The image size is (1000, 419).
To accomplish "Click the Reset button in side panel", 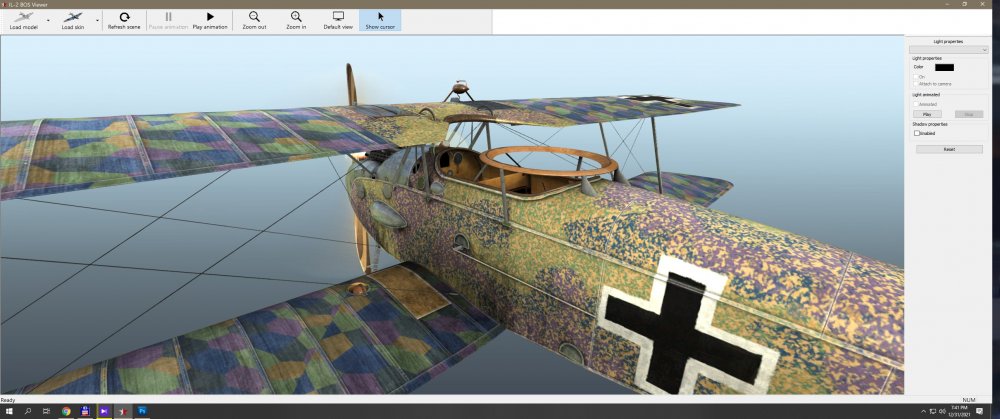I will point(948,149).
